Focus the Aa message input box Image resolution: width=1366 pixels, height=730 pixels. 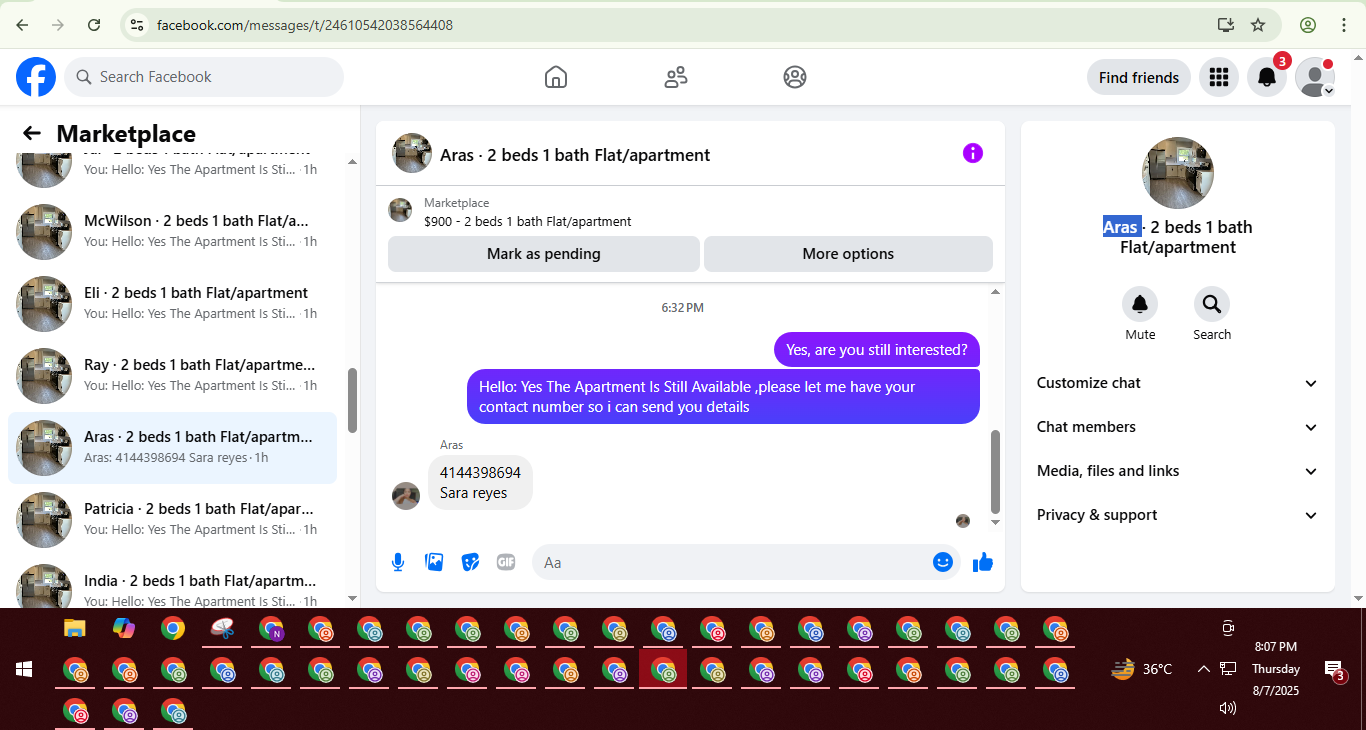pyautogui.click(x=746, y=562)
